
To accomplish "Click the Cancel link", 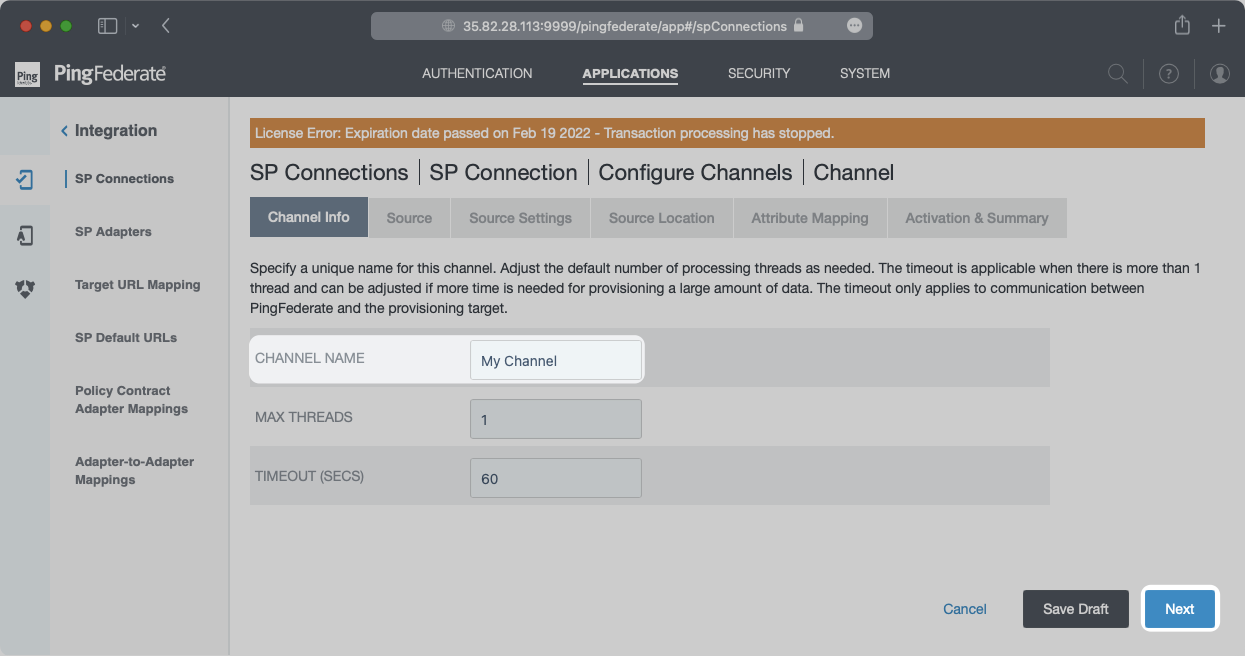I will (x=965, y=609).
